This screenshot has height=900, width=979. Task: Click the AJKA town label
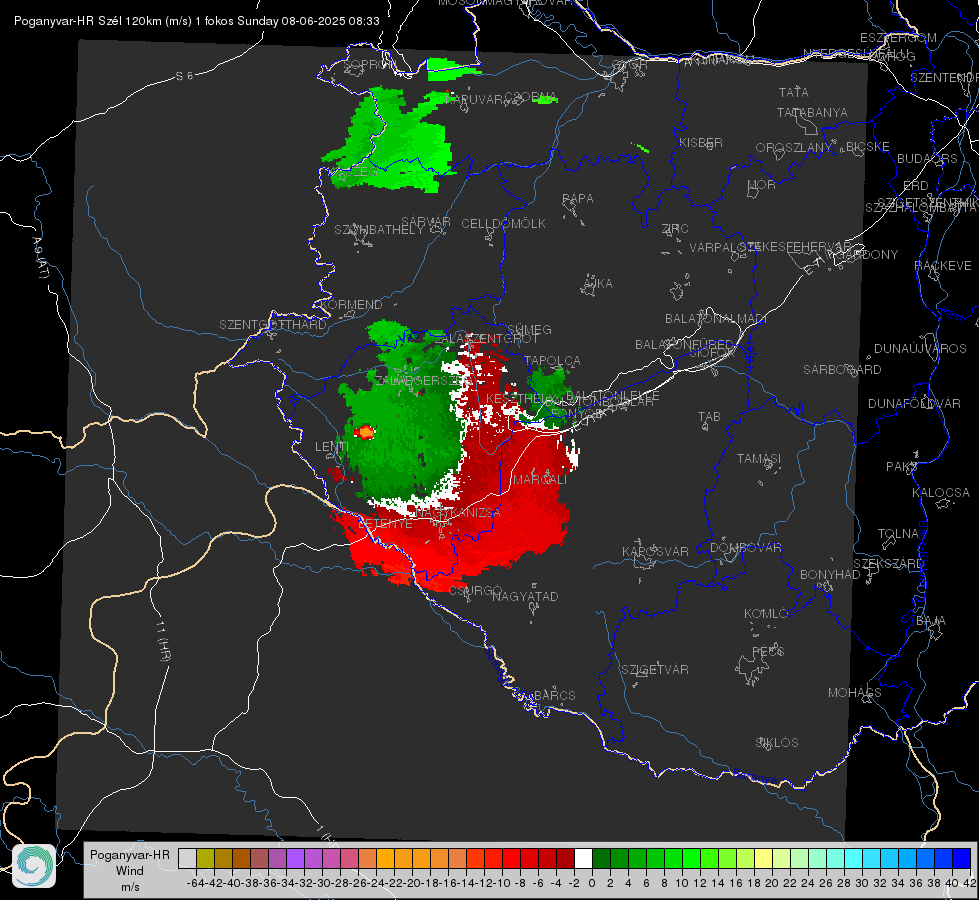tap(597, 284)
